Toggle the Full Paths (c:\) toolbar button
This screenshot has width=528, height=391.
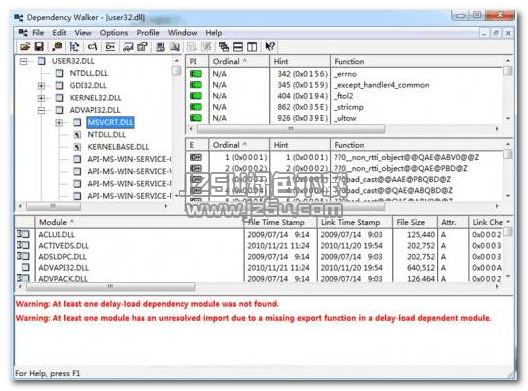(92, 47)
